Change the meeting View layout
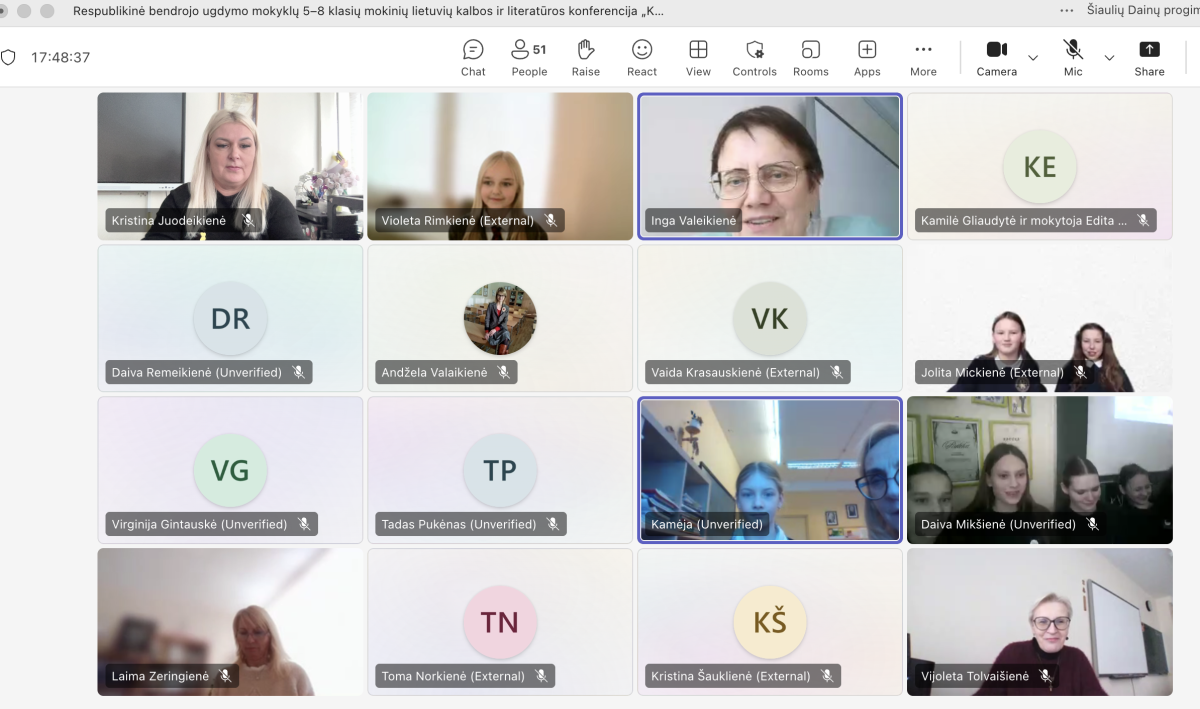 [x=698, y=57]
